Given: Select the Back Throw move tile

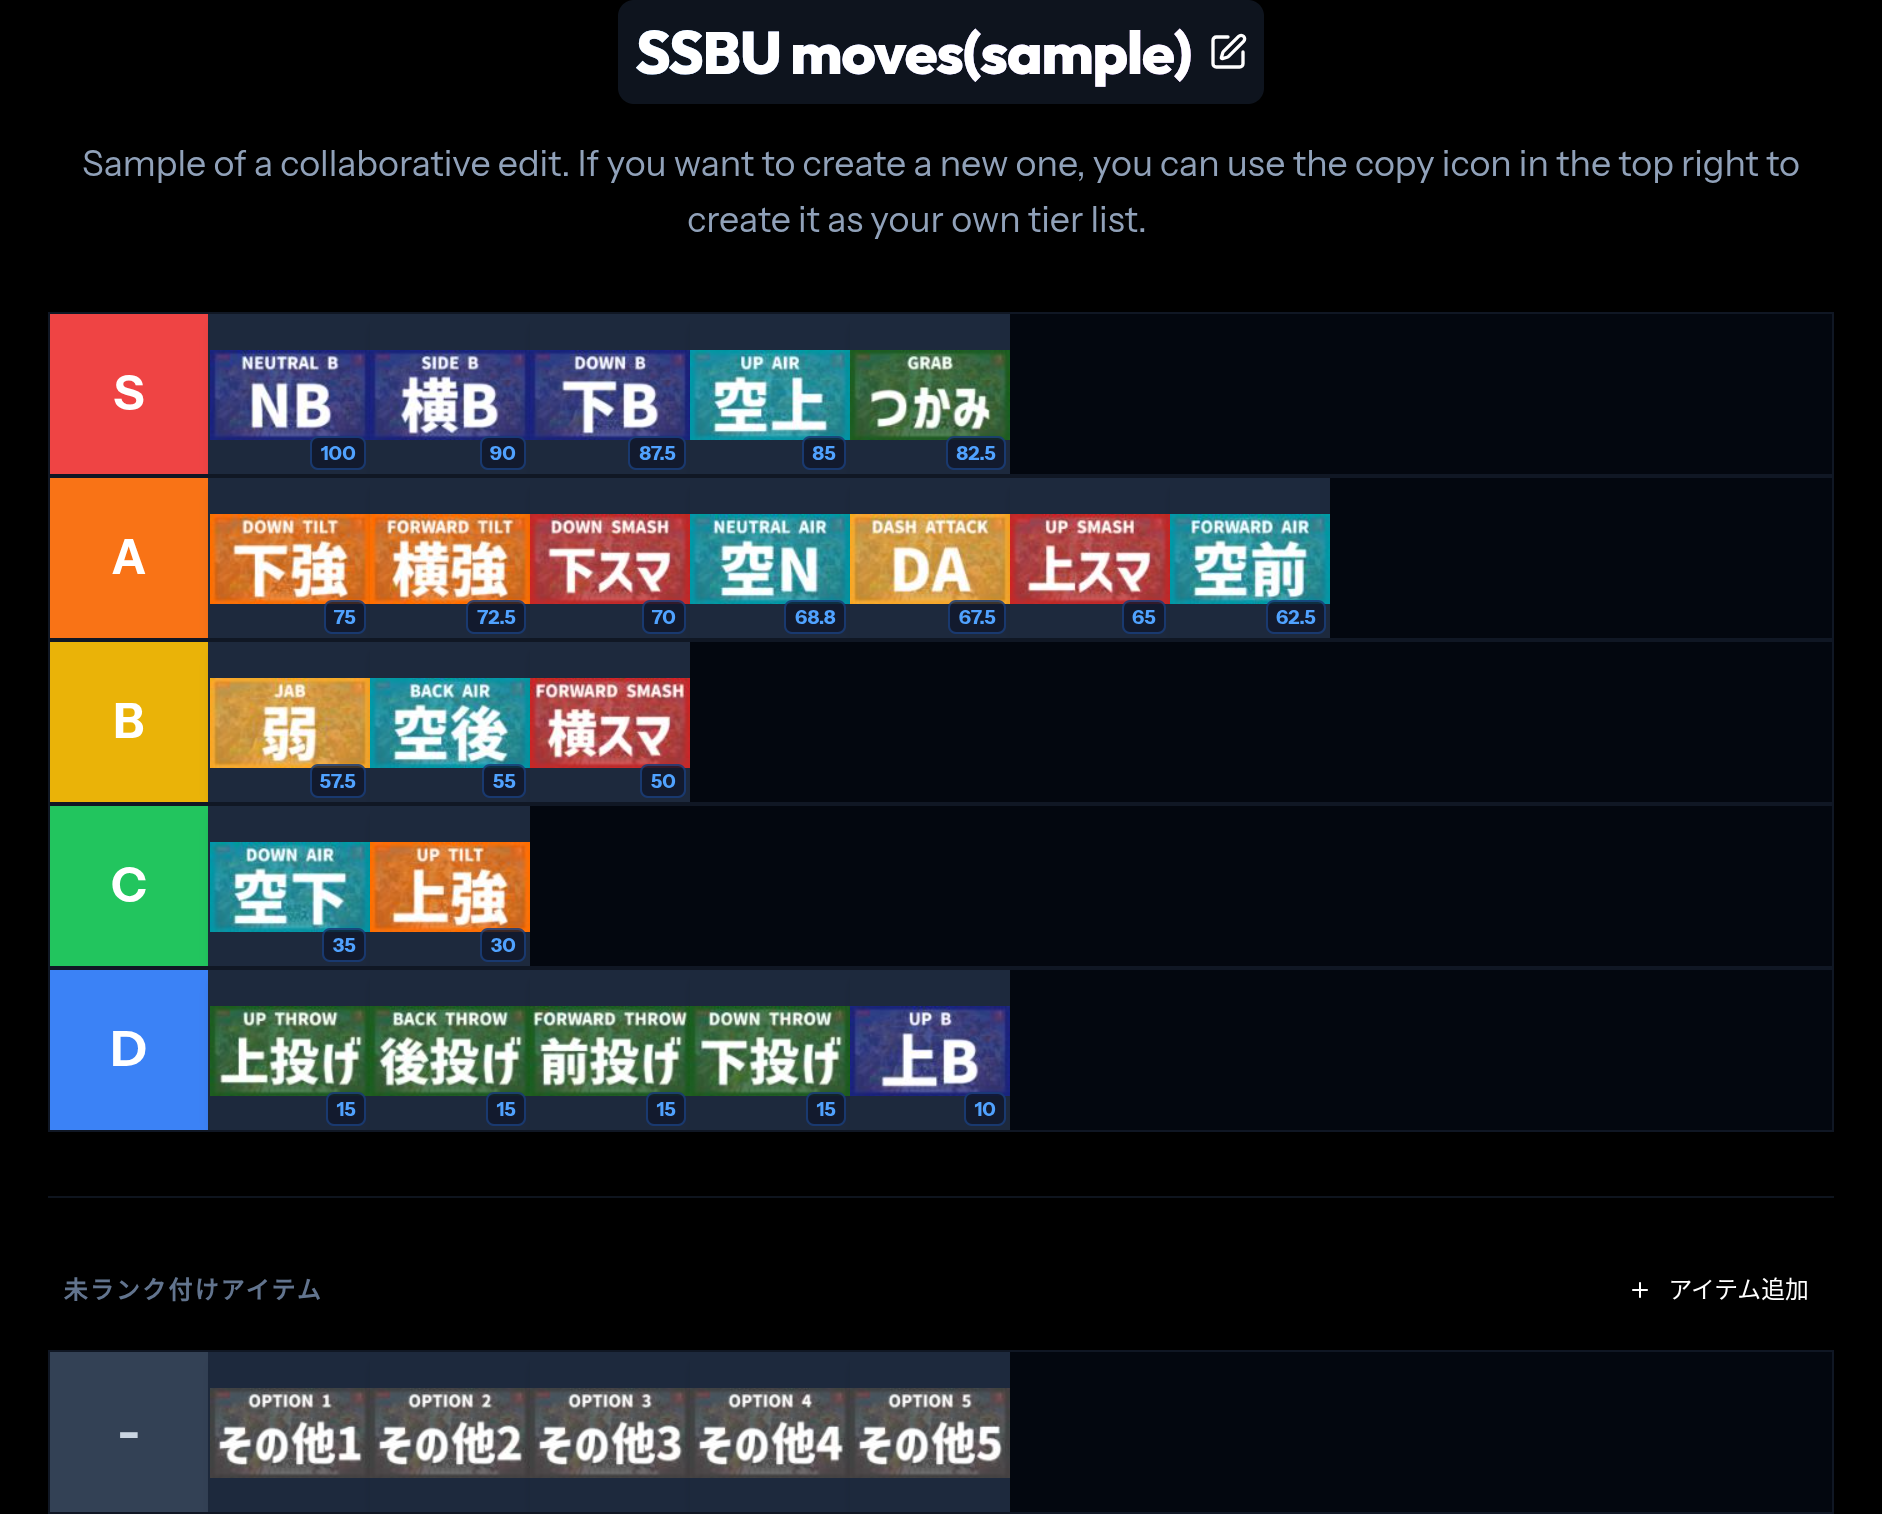Looking at the screenshot, I should point(450,1050).
